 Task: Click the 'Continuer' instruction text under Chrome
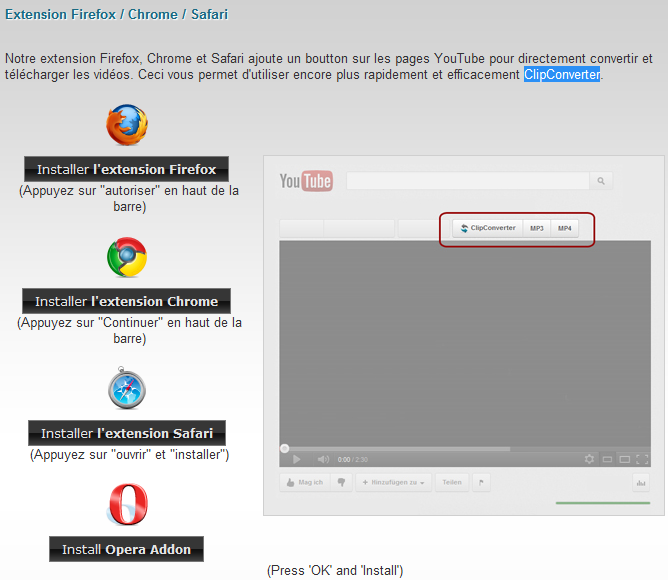click(x=129, y=330)
